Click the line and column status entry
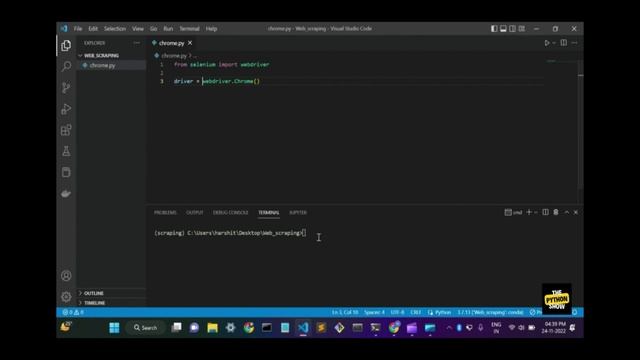The image size is (640, 360). pos(345,312)
